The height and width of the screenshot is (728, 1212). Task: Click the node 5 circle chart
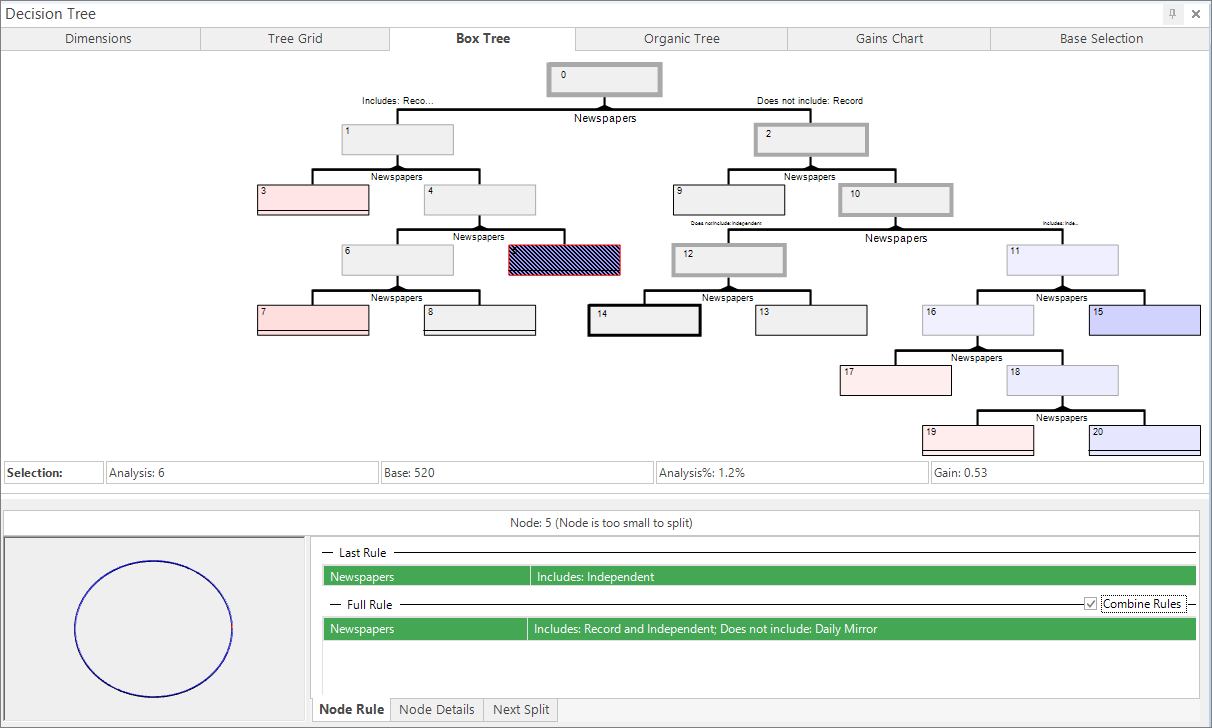154,629
